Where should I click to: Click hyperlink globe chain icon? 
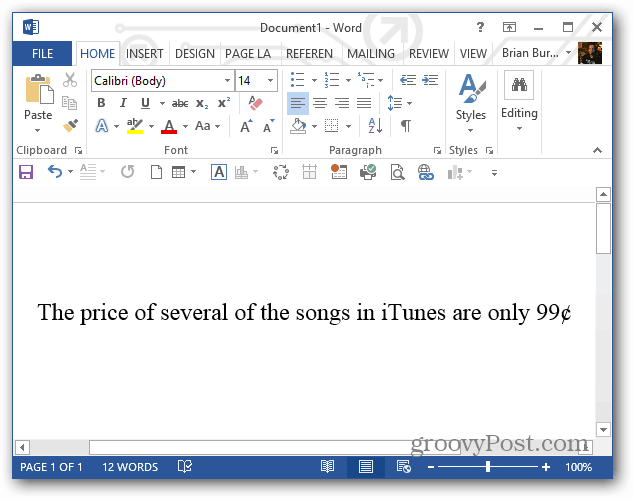point(425,172)
